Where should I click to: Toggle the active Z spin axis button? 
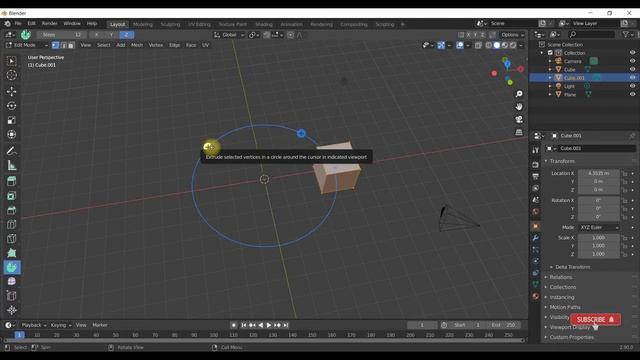(x=127, y=35)
